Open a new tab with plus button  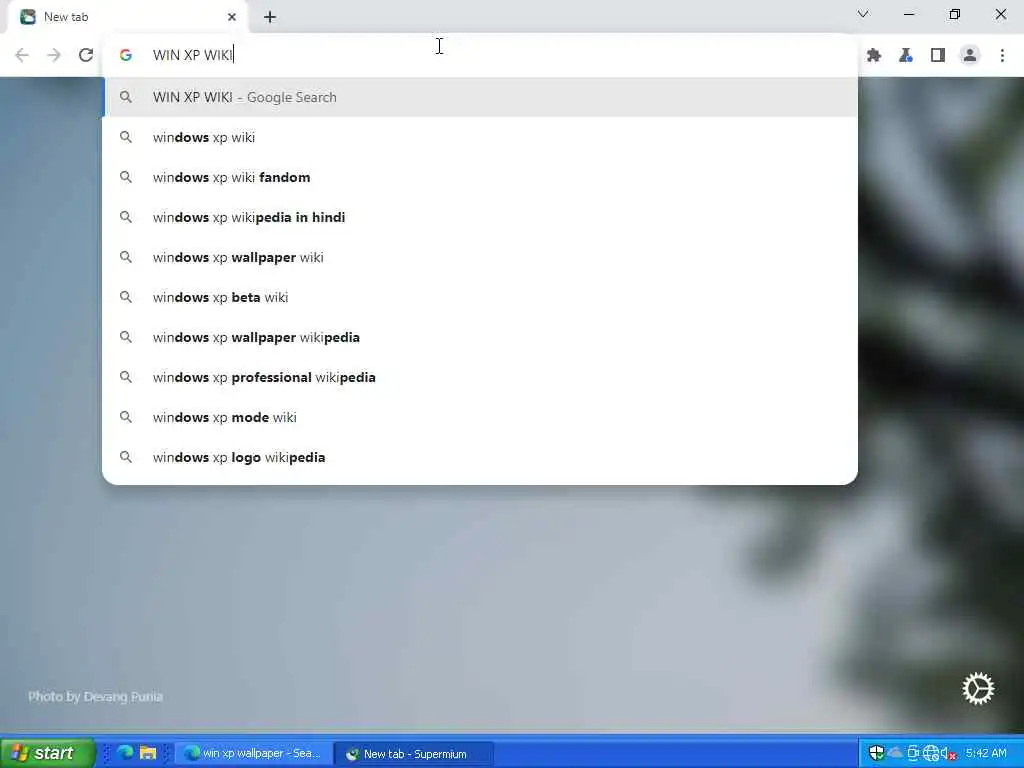(x=270, y=17)
